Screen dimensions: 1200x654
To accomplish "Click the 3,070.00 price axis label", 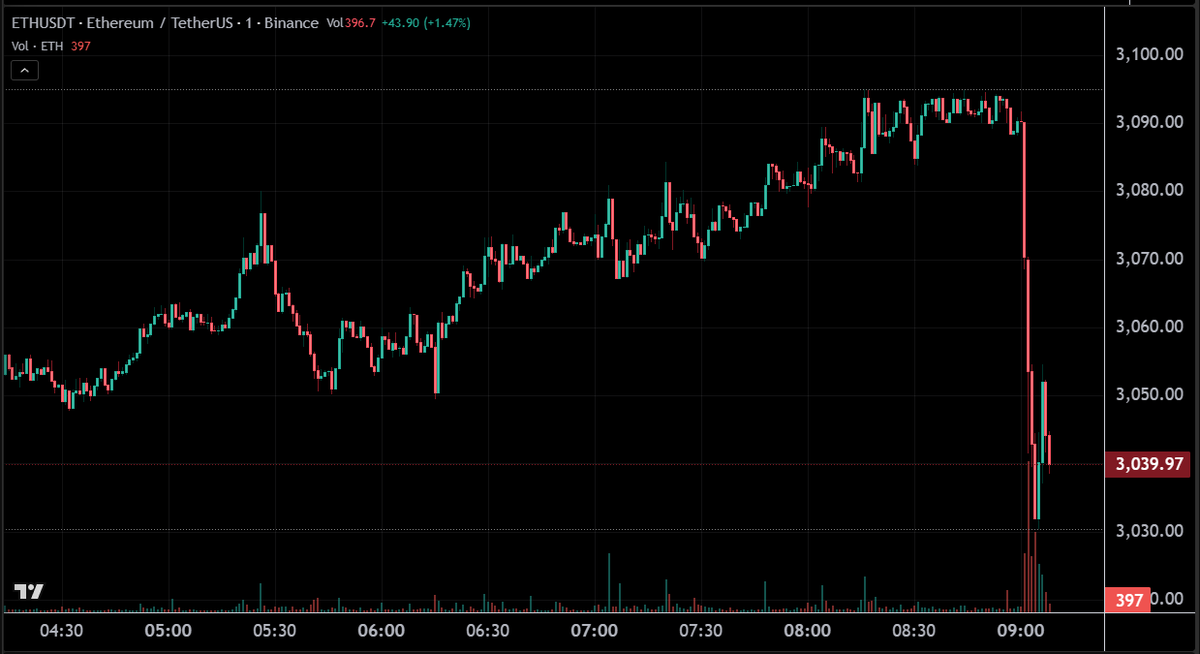I will (x=1150, y=258).
